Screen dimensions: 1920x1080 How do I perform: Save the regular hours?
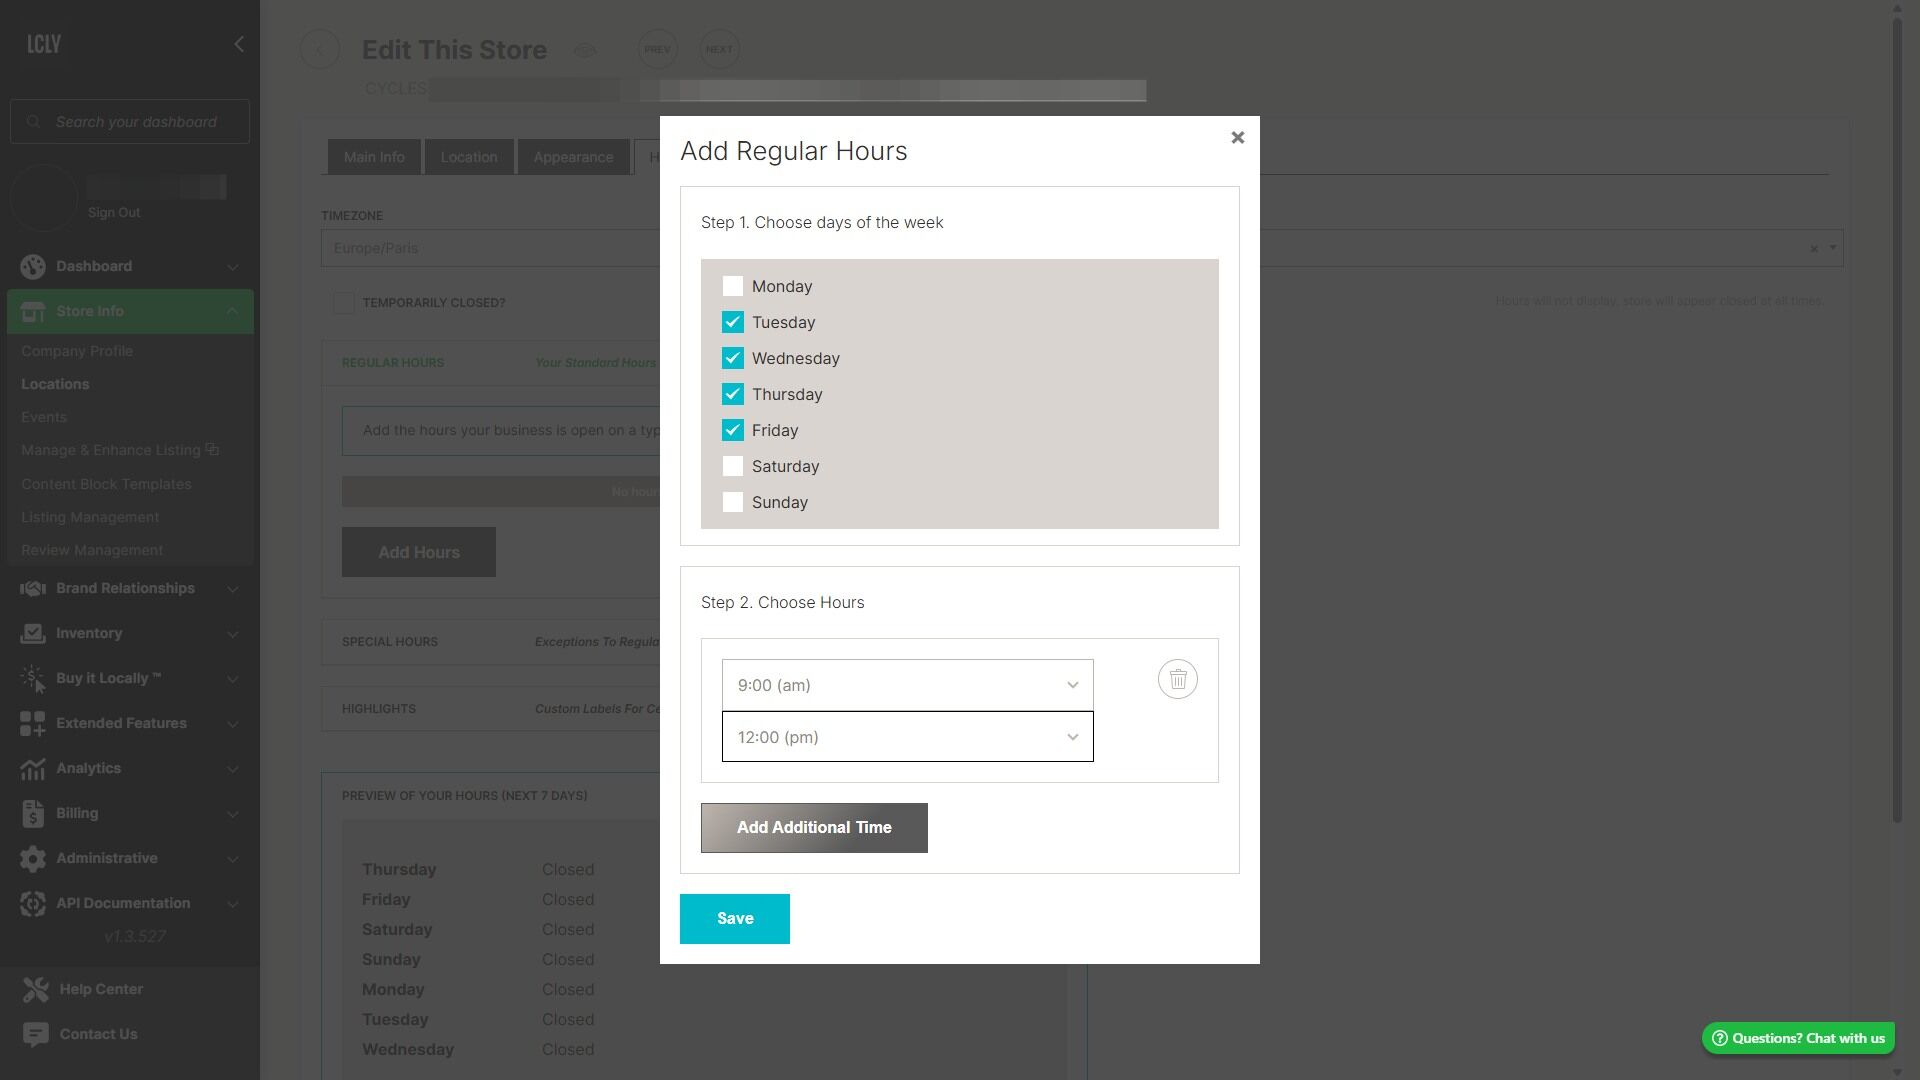(734, 919)
